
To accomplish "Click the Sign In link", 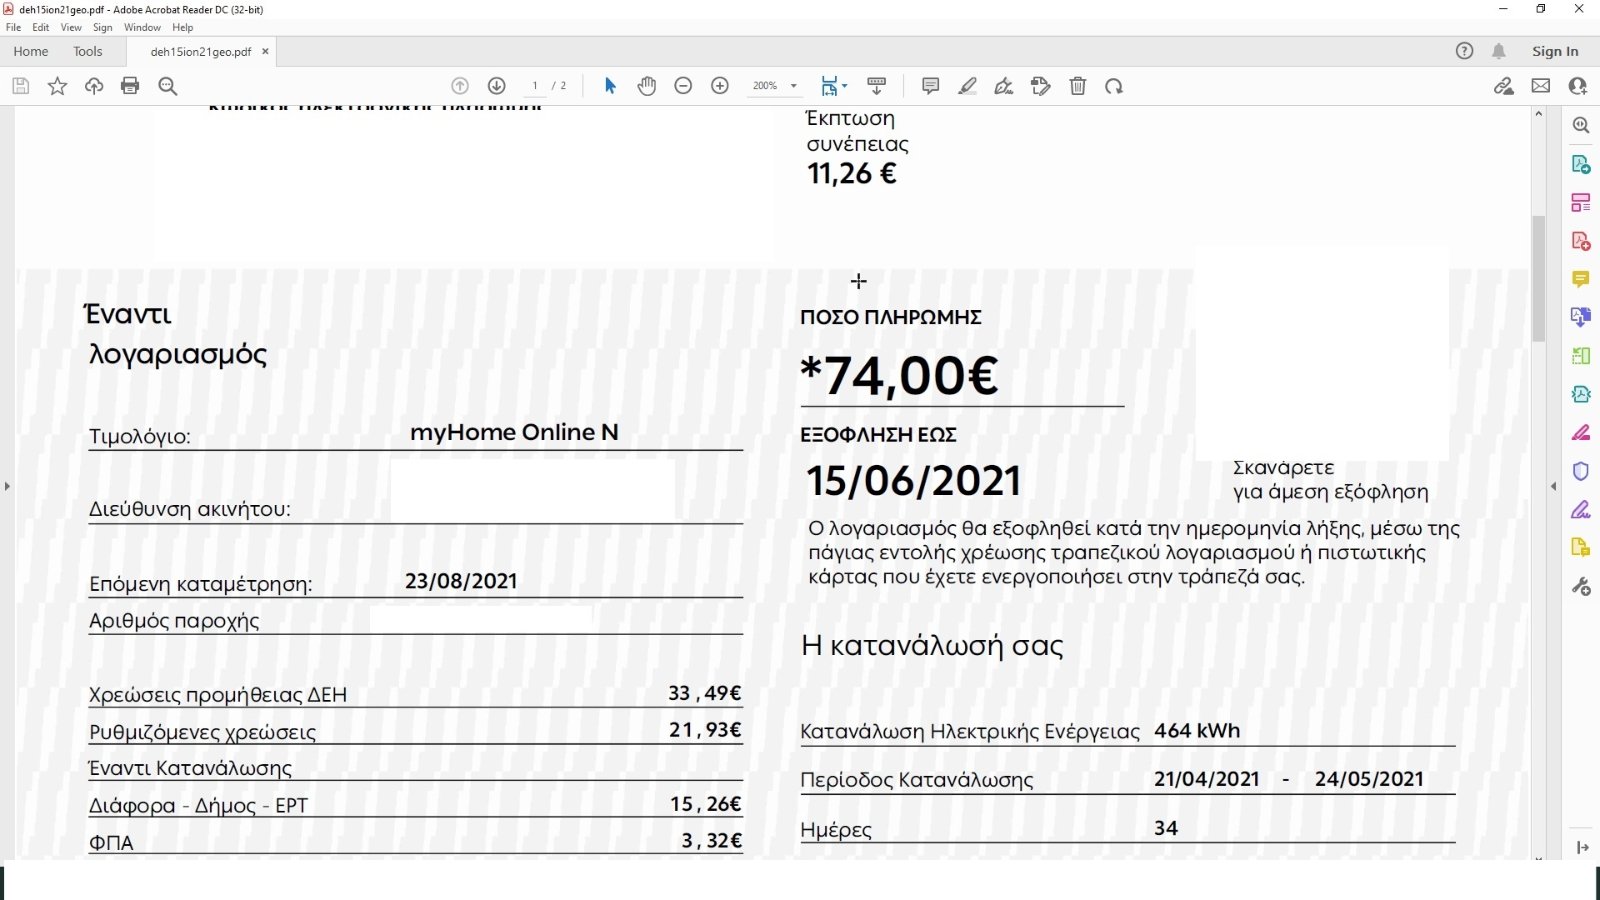I will [1555, 51].
